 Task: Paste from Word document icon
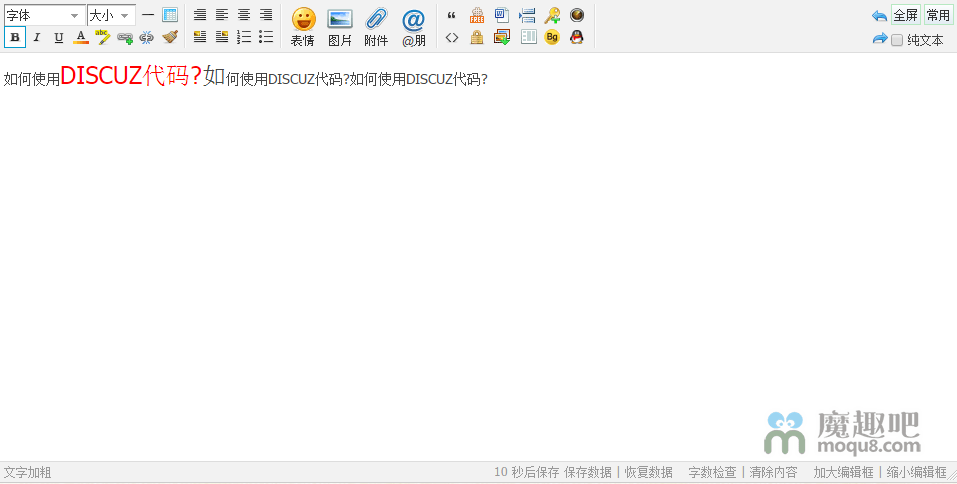click(502, 16)
